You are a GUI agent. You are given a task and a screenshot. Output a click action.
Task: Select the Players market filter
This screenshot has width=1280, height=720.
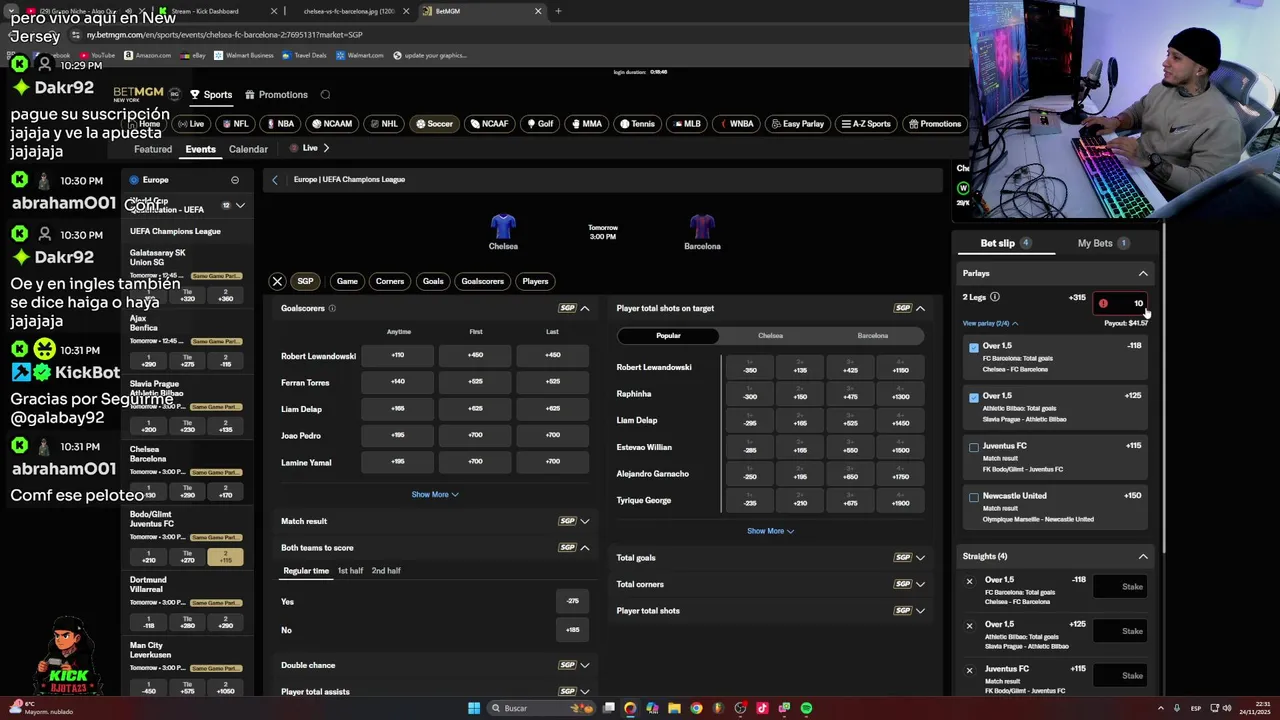coord(535,281)
